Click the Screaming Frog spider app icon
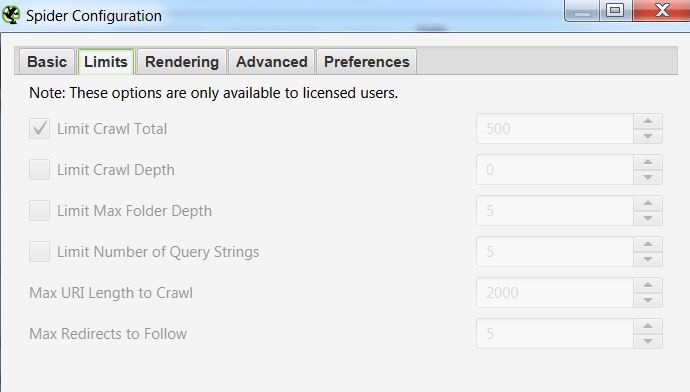The height and width of the screenshot is (392, 690). [x=11, y=15]
